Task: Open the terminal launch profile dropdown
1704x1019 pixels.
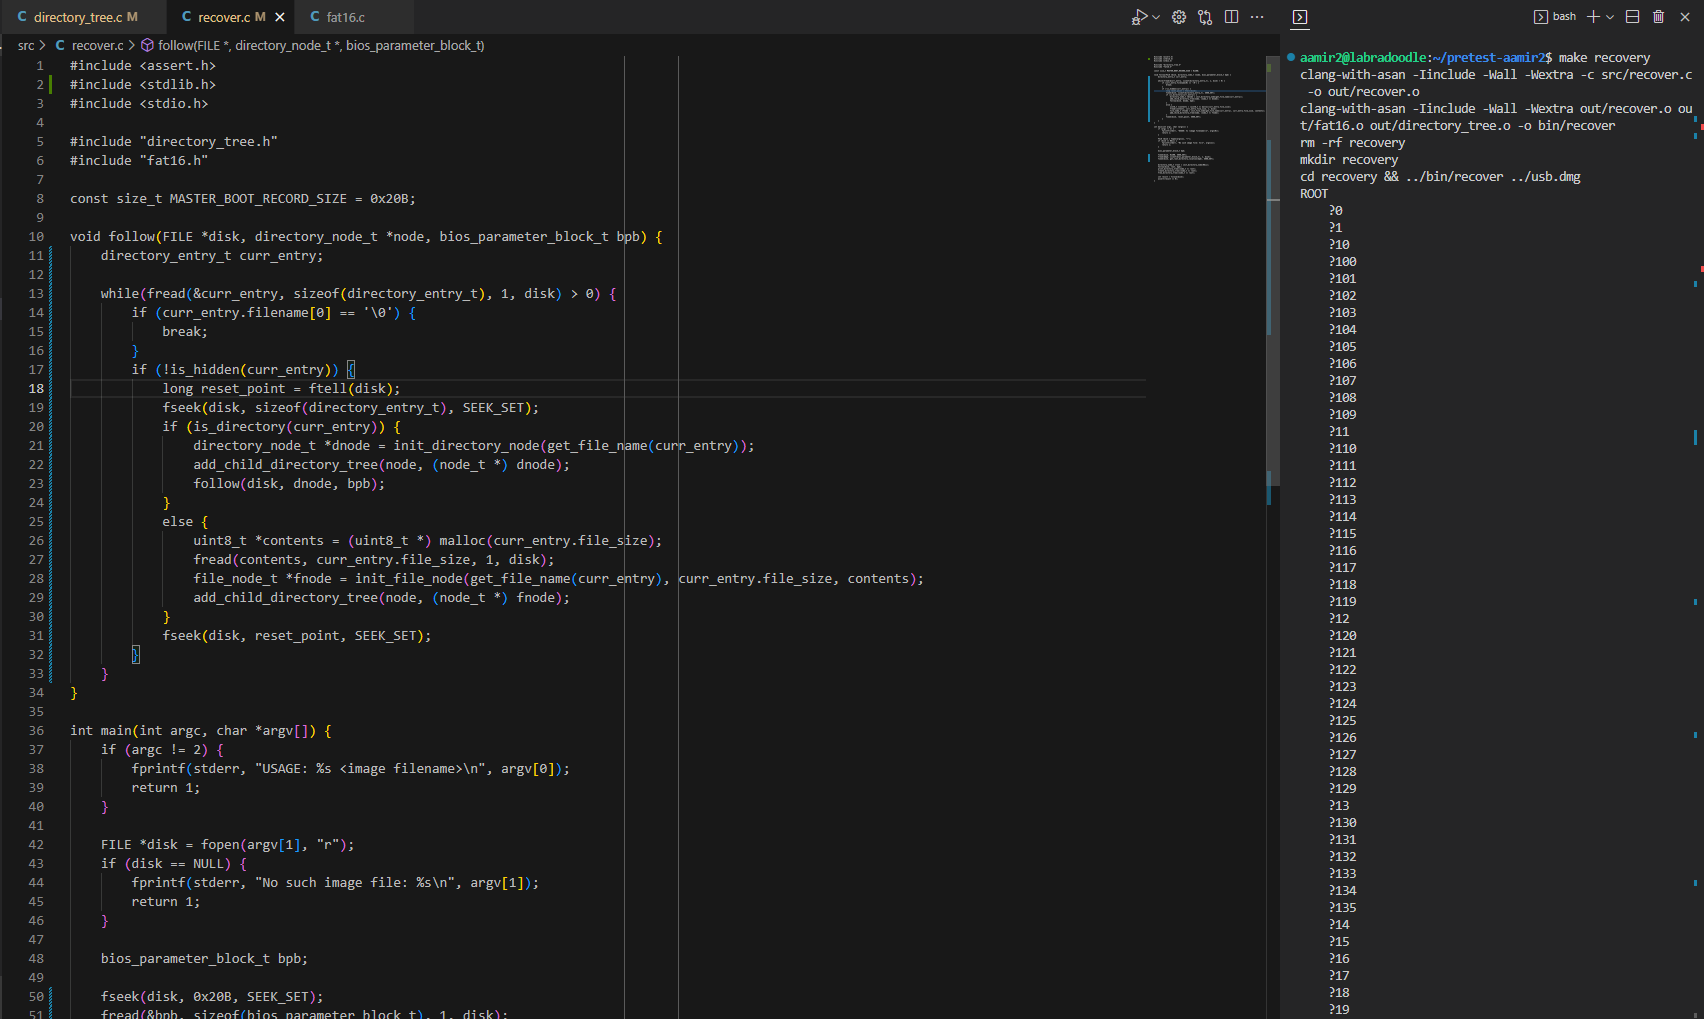Action: [x=1610, y=17]
